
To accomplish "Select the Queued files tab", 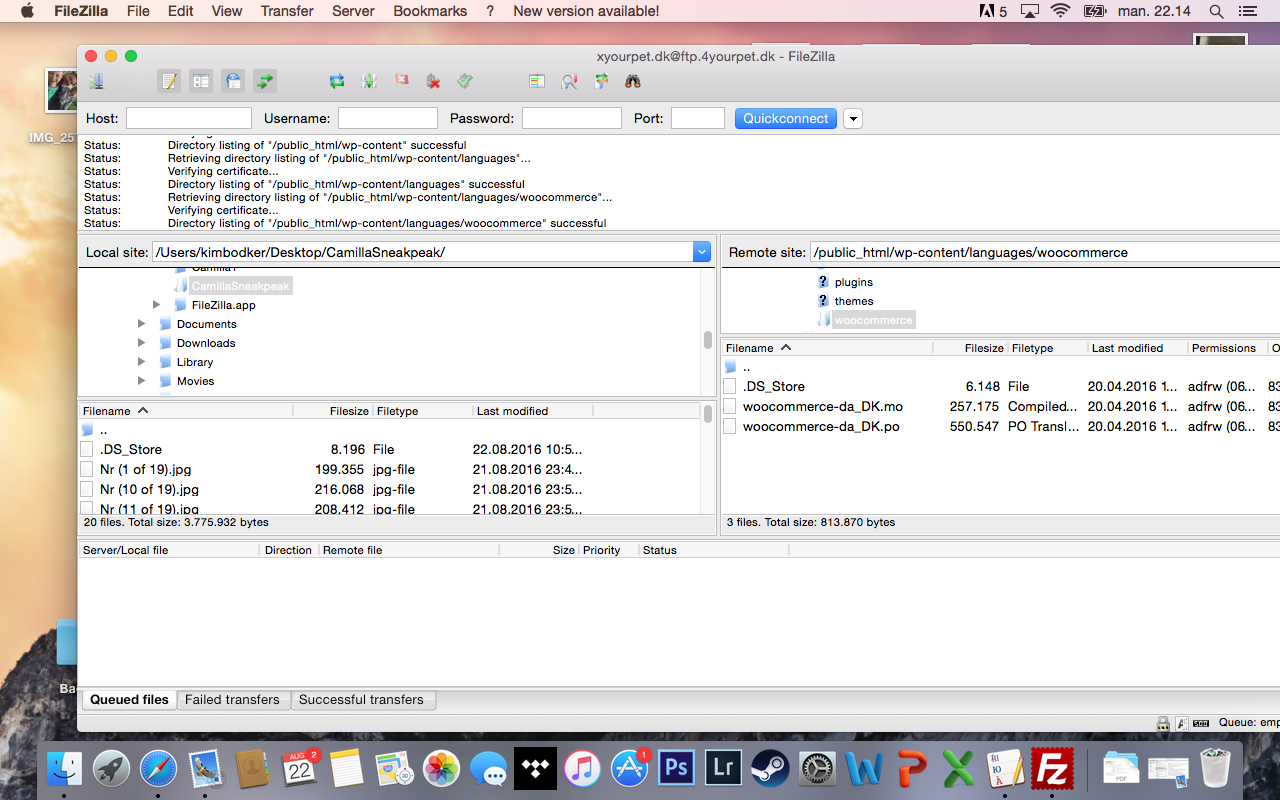I will click(x=129, y=700).
